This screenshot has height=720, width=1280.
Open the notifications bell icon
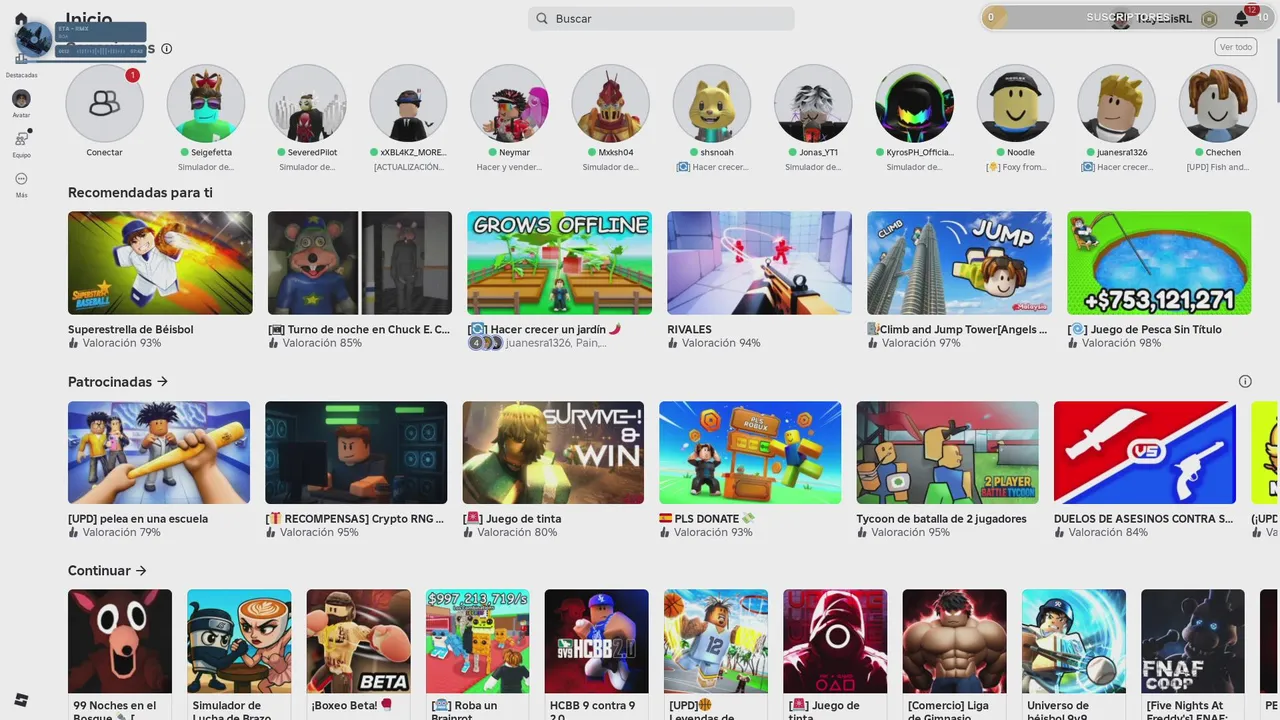1241,18
